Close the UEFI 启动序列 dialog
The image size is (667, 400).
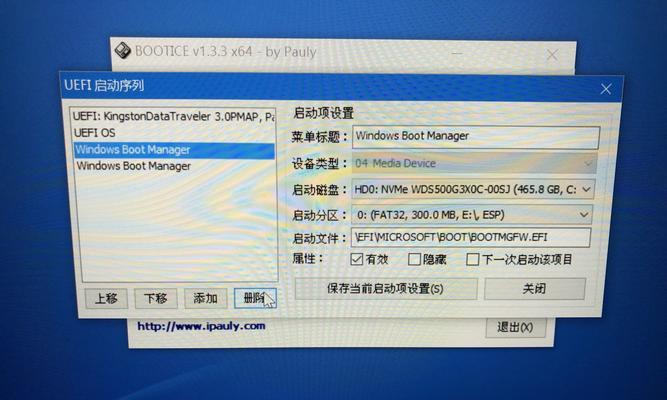[x=606, y=89]
